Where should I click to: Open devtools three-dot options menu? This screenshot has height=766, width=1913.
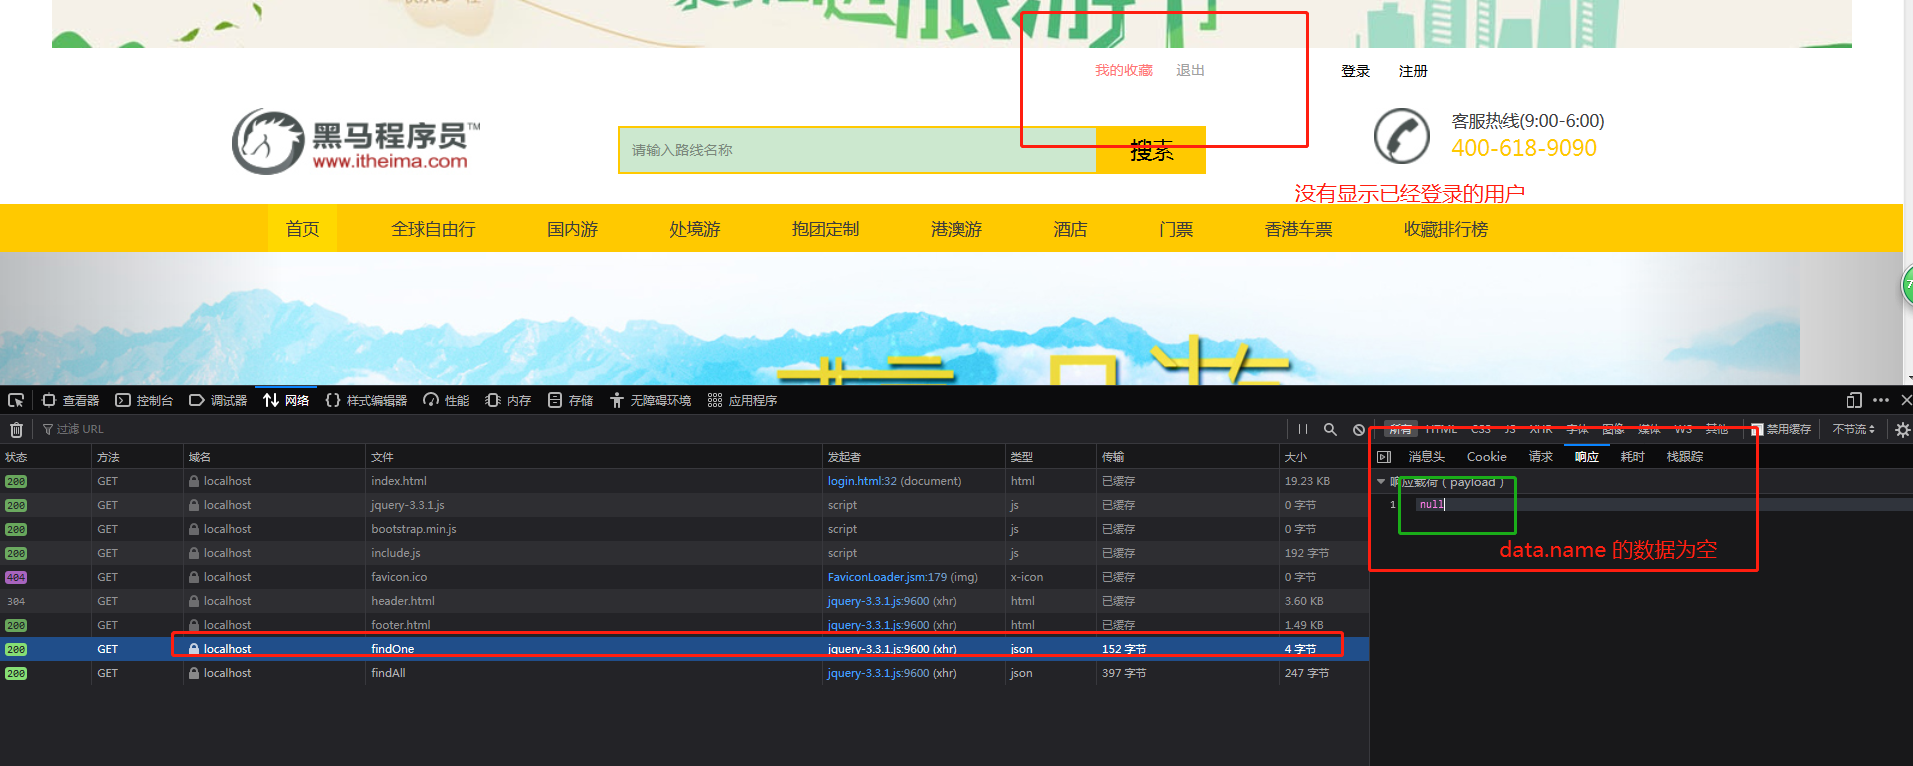1881,400
